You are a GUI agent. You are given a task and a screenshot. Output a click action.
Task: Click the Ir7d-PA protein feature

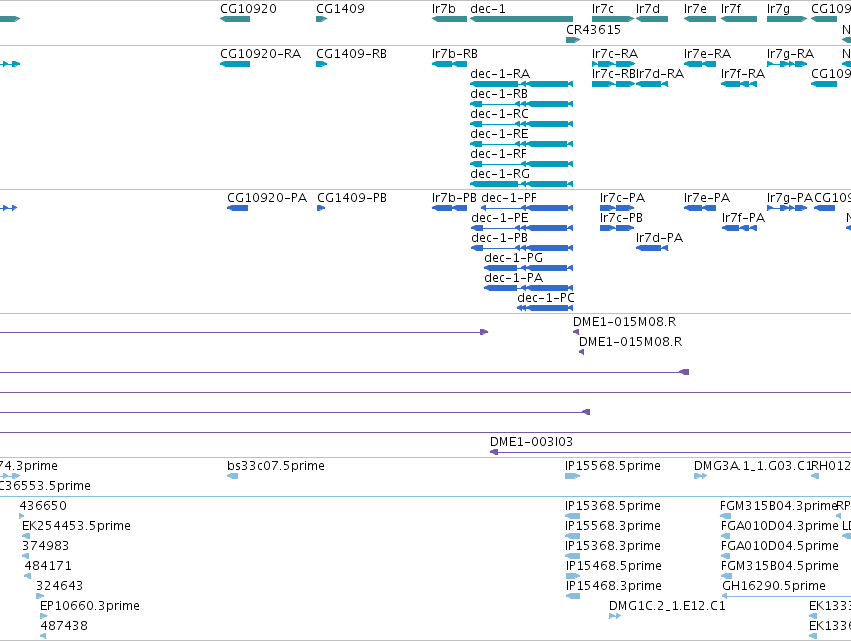pyautogui.click(x=652, y=248)
